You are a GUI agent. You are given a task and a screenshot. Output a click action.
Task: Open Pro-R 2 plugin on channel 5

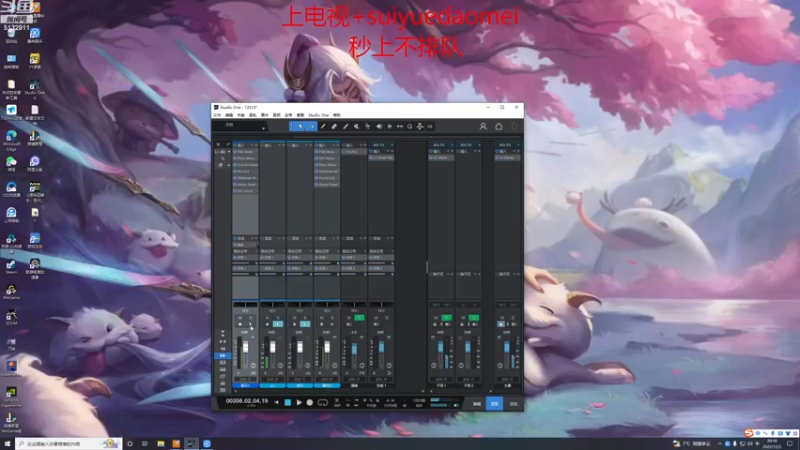(x=354, y=152)
